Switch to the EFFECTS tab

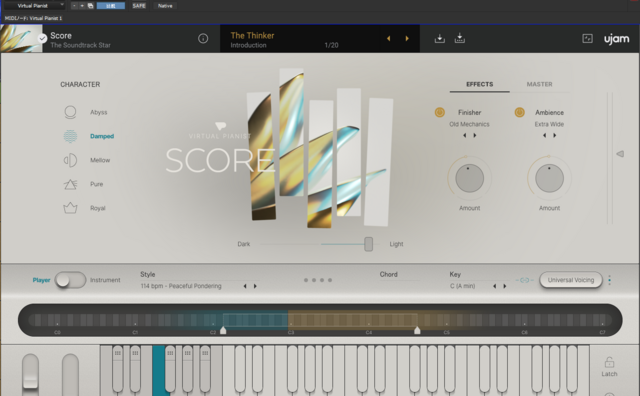480,84
